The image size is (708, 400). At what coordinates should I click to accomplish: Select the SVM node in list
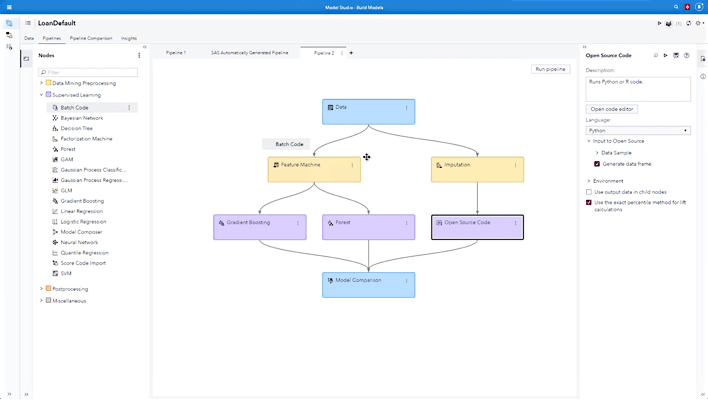tap(66, 274)
